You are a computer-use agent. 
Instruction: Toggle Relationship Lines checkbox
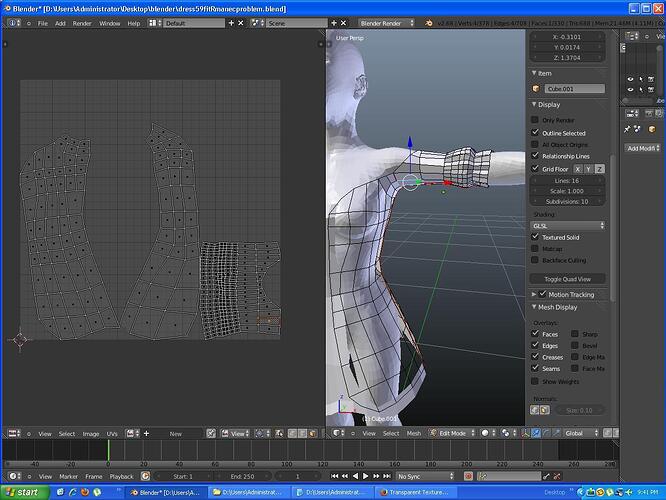(535, 155)
